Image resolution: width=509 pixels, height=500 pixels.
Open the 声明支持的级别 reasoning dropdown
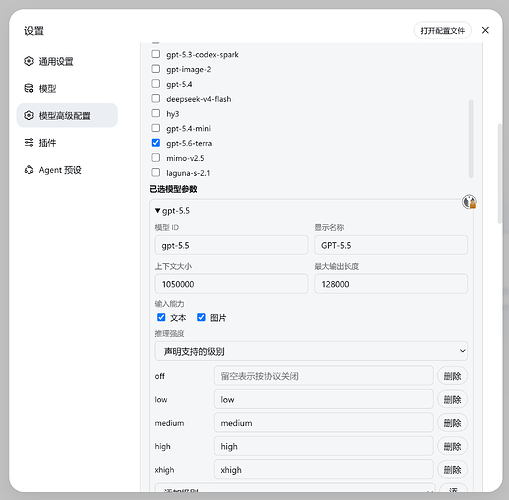311,351
